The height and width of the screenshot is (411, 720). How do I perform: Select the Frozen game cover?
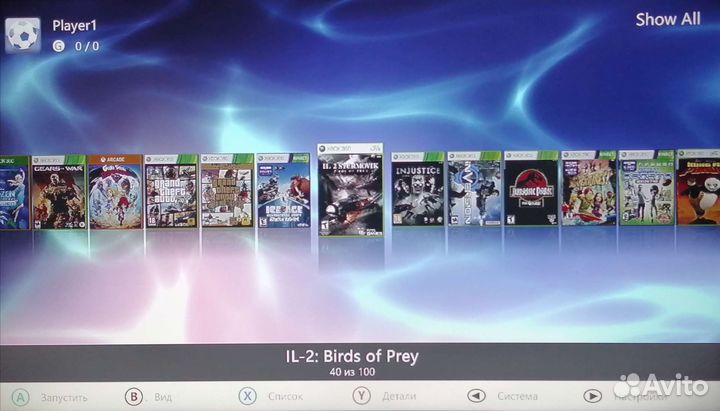(x=14, y=192)
